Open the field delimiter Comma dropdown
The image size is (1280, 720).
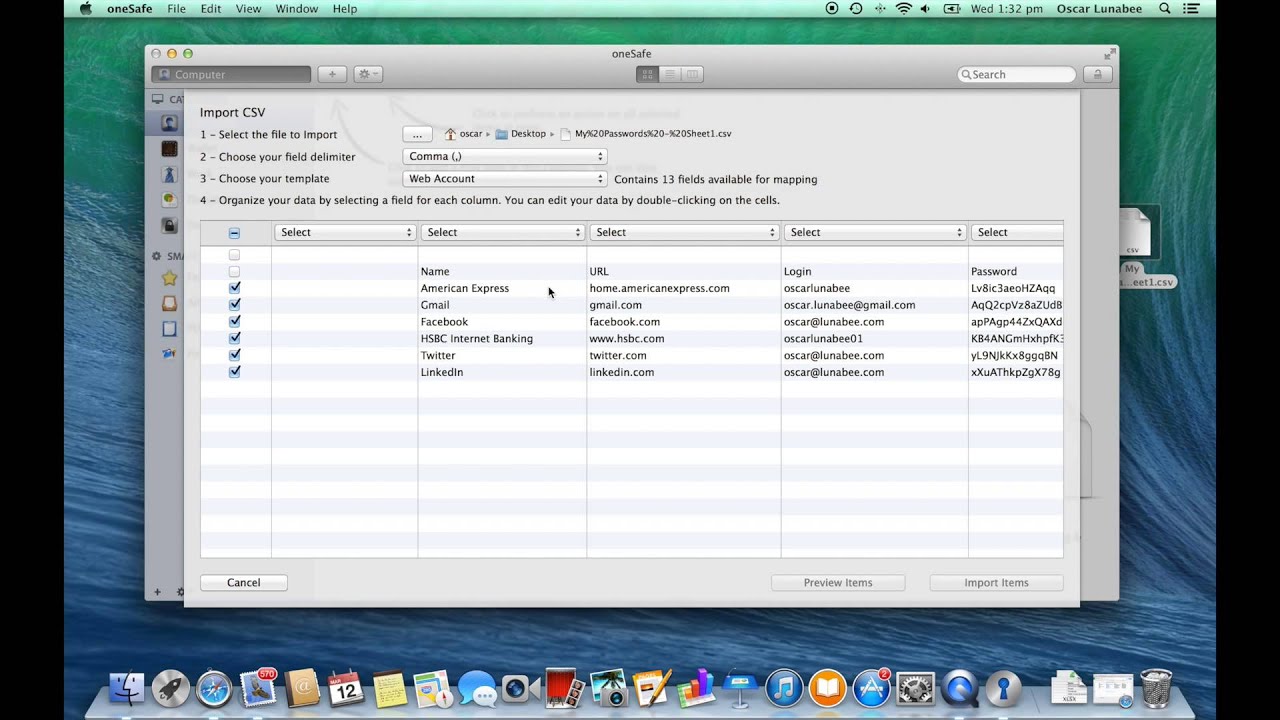click(505, 157)
